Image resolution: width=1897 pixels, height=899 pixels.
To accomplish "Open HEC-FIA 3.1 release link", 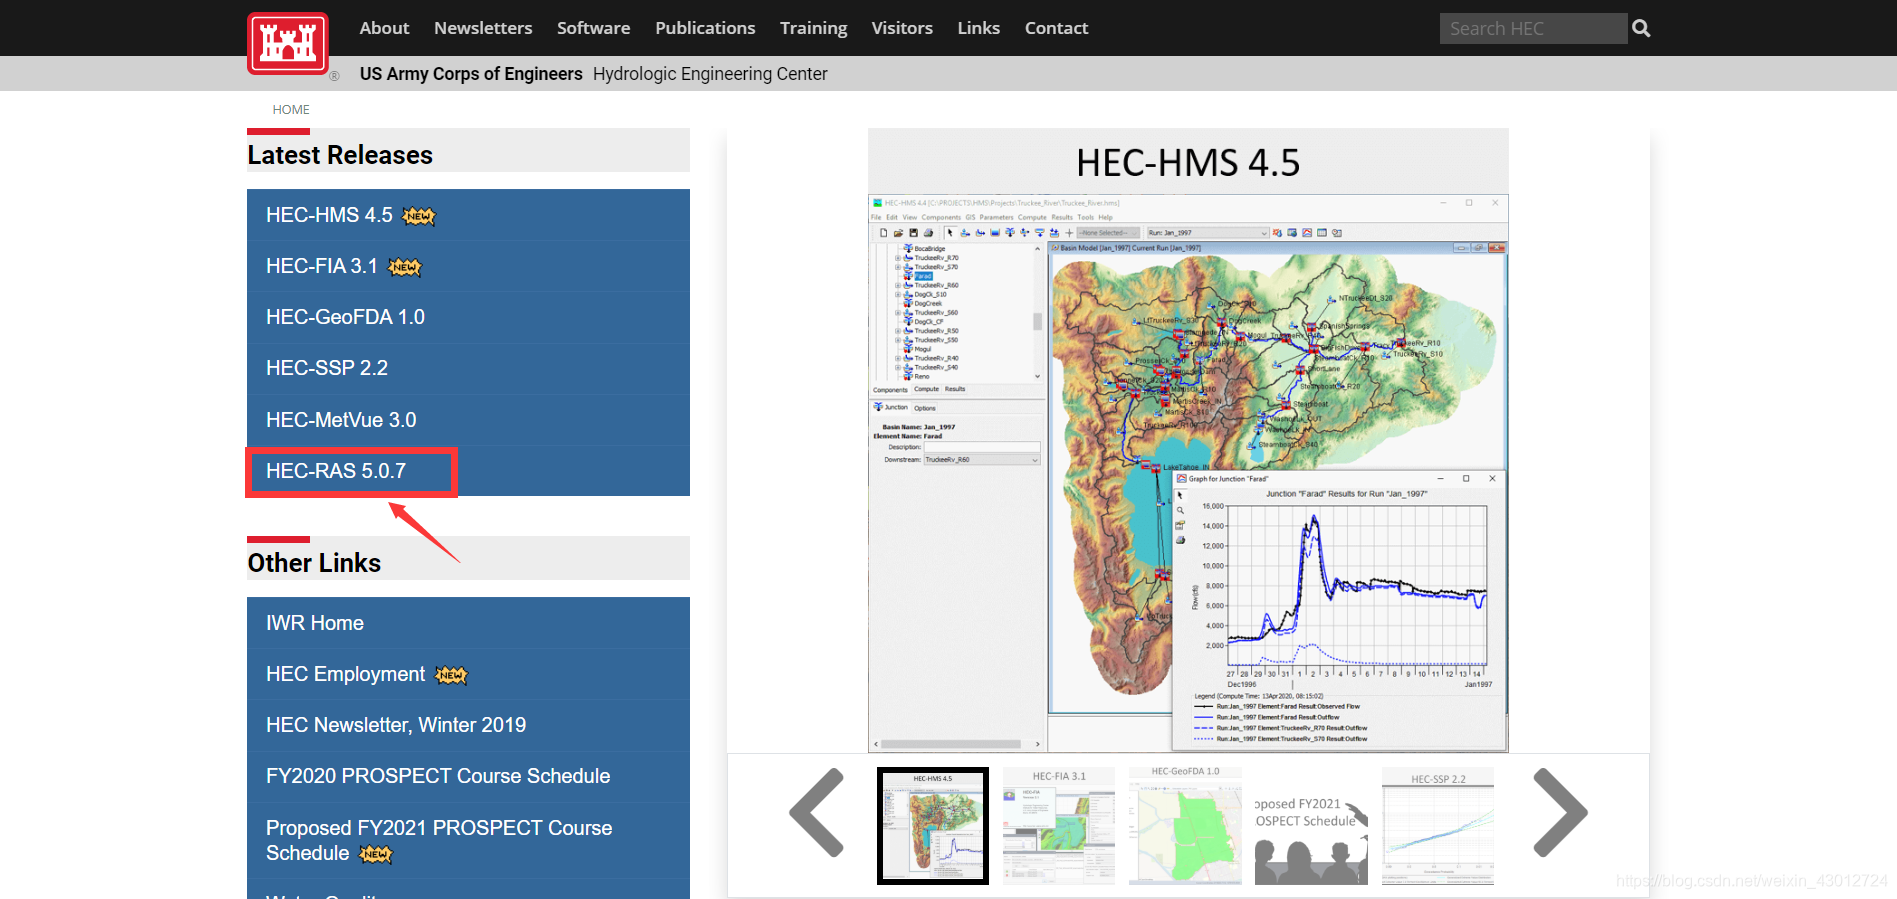I will [x=468, y=266].
